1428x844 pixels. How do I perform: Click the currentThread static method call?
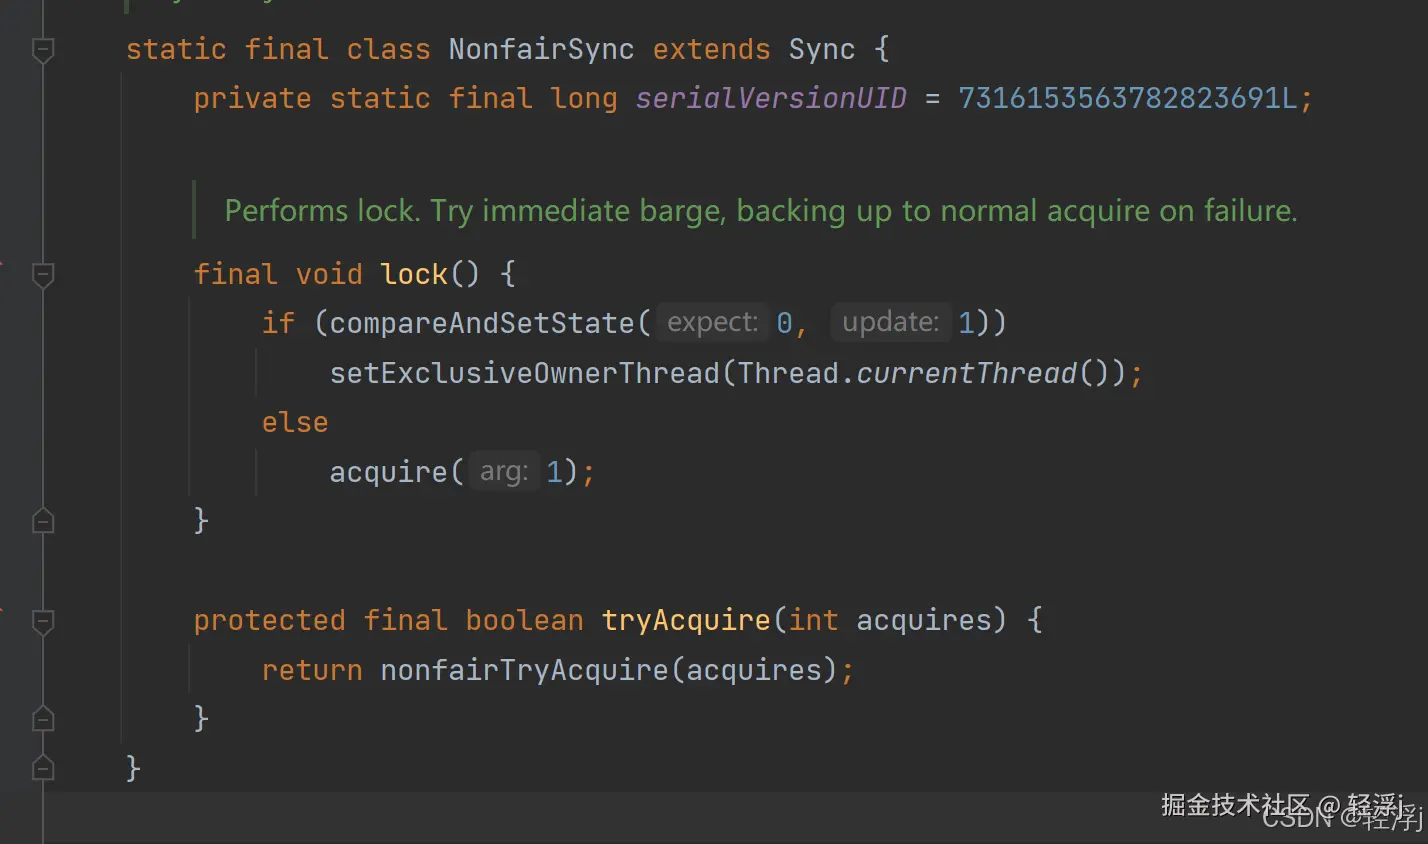coord(967,373)
